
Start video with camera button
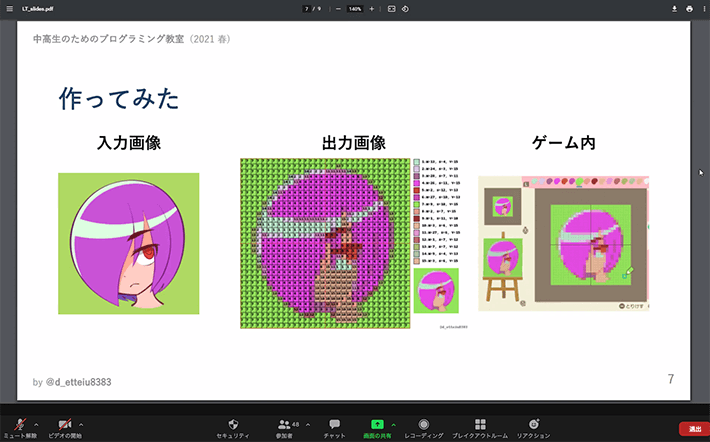[x=65, y=425]
